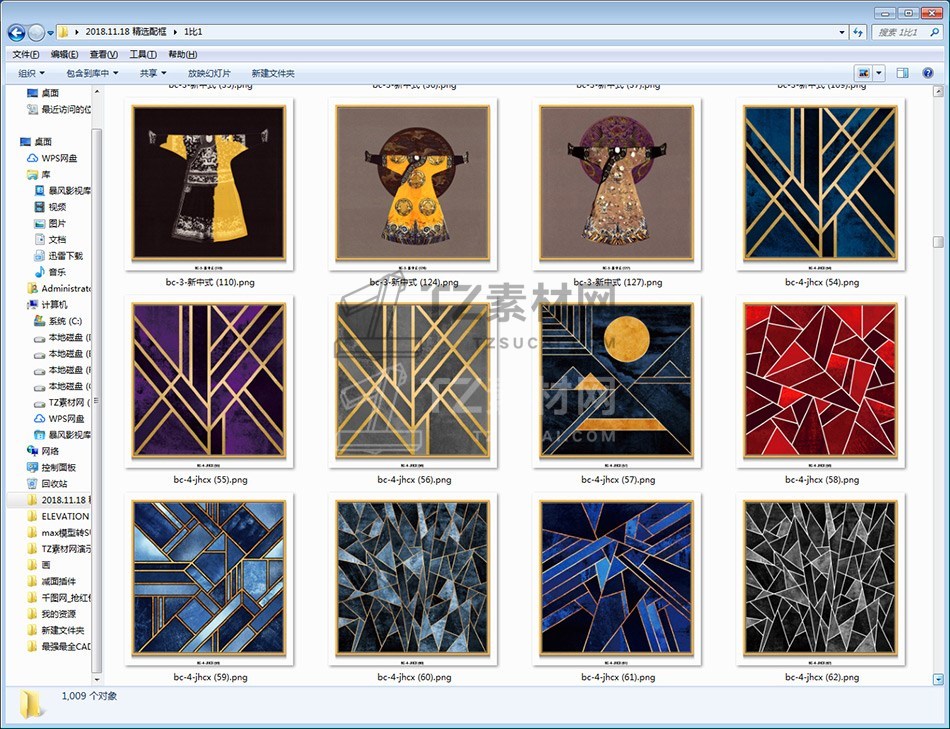Open WPS网盘 cloud drive under 桌面
Image resolution: width=950 pixels, height=729 pixels.
[58, 158]
